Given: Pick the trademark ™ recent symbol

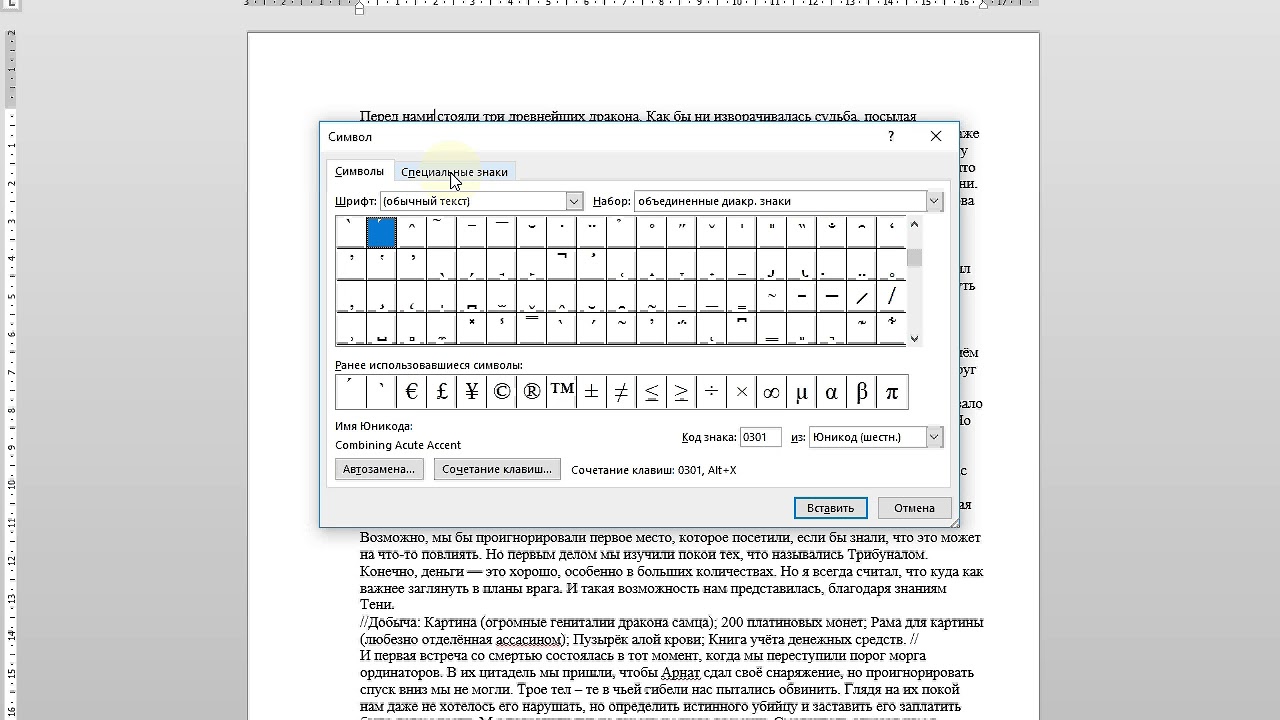Looking at the screenshot, I should 561,392.
